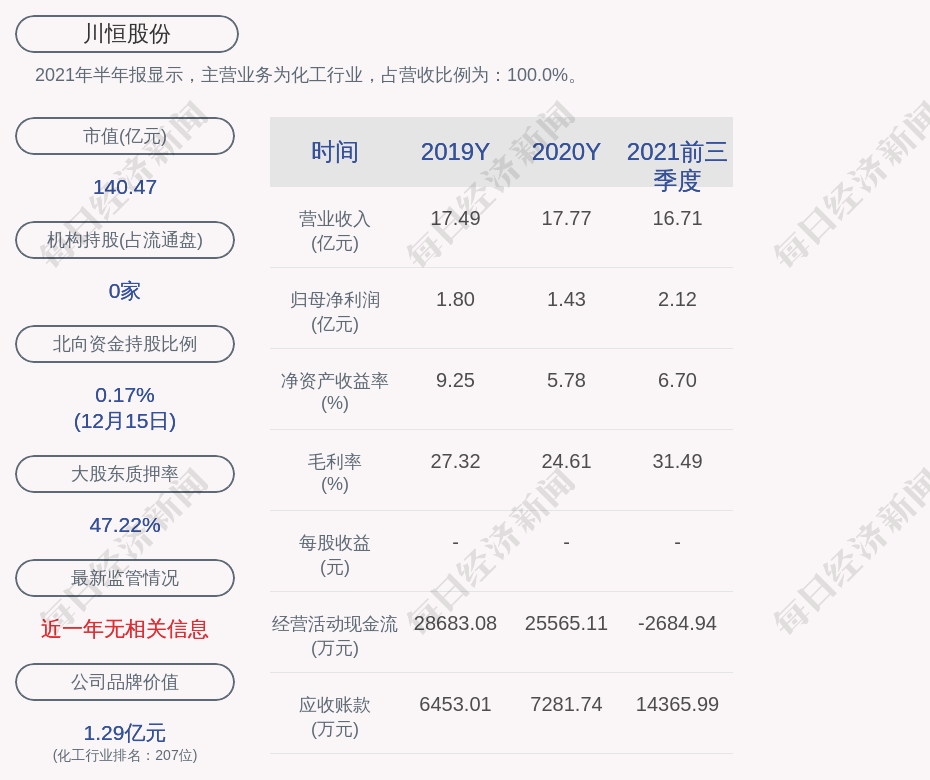
Task: Click the market value 140.47
Action: point(125,187)
